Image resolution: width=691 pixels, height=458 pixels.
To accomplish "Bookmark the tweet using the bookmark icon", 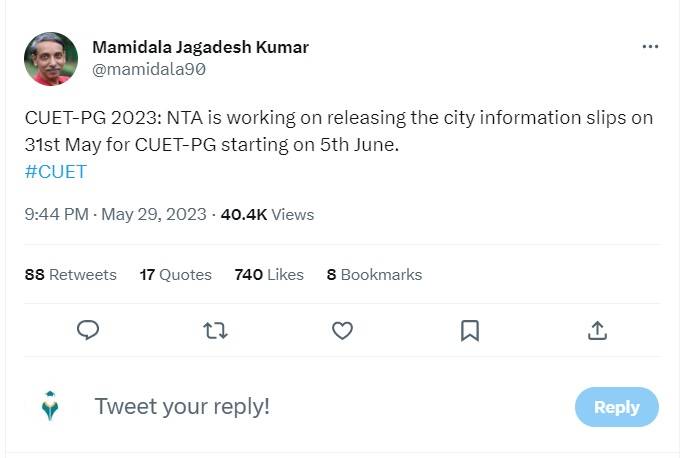I will pos(469,330).
